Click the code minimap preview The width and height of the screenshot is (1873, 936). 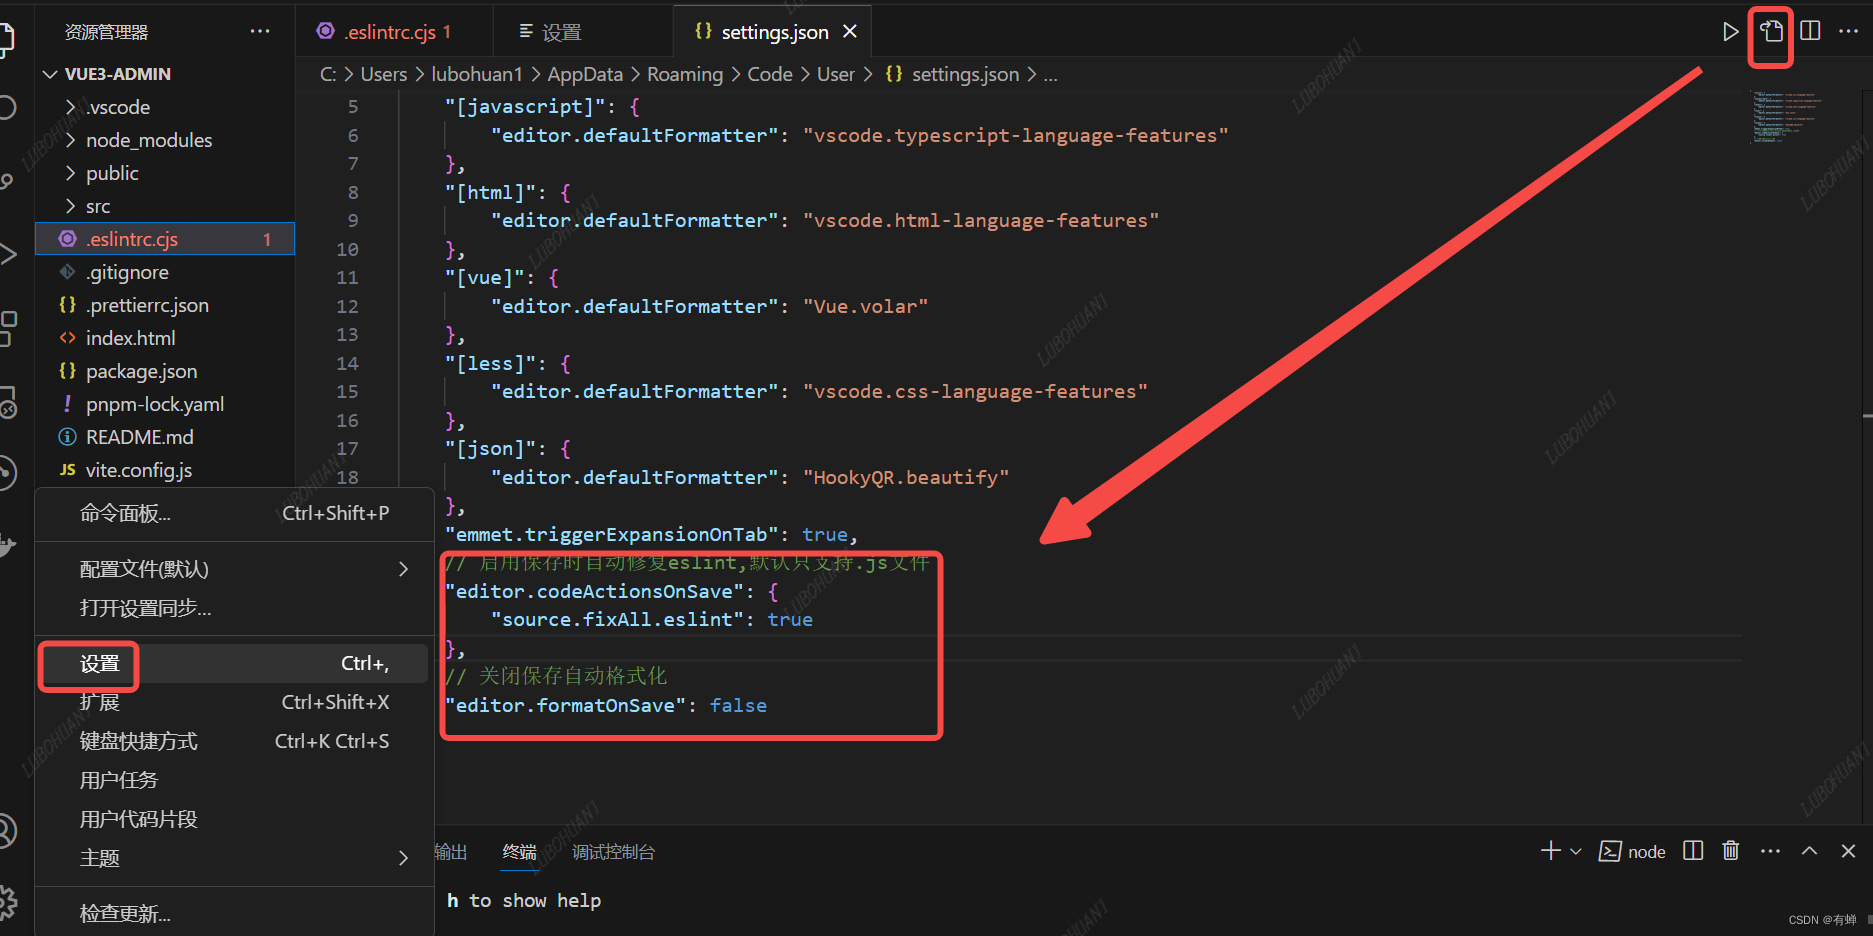pyautogui.click(x=1785, y=117)
